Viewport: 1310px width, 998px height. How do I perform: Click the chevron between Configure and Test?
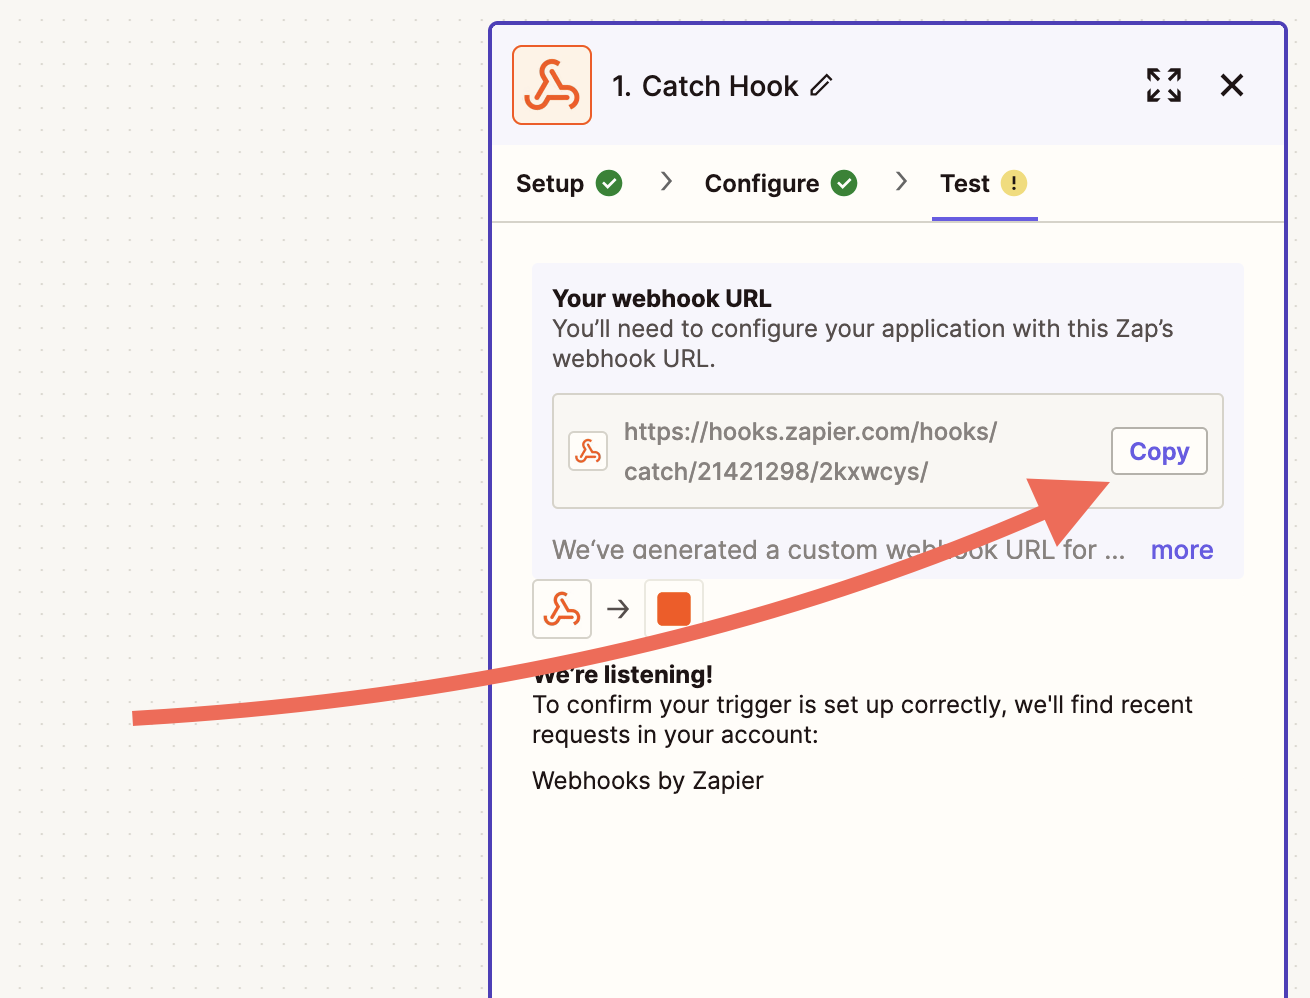point(901,182)
